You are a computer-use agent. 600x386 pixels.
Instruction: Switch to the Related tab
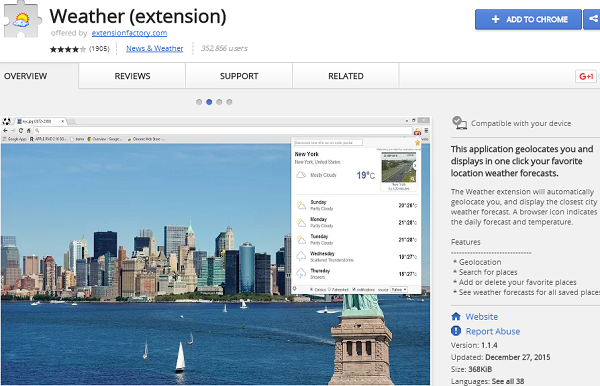[x=346, y=76]
